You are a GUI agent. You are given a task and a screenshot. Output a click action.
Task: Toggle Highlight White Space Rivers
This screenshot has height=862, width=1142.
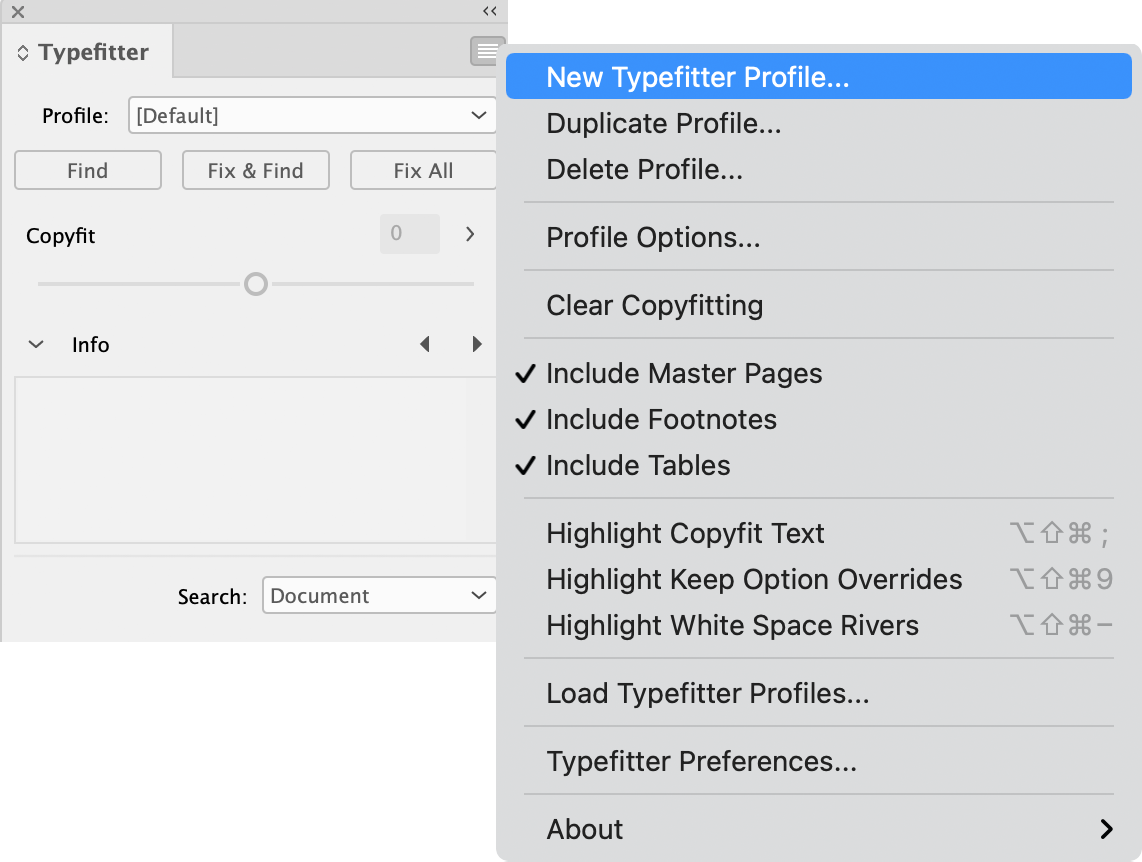(x=819, y=625)
